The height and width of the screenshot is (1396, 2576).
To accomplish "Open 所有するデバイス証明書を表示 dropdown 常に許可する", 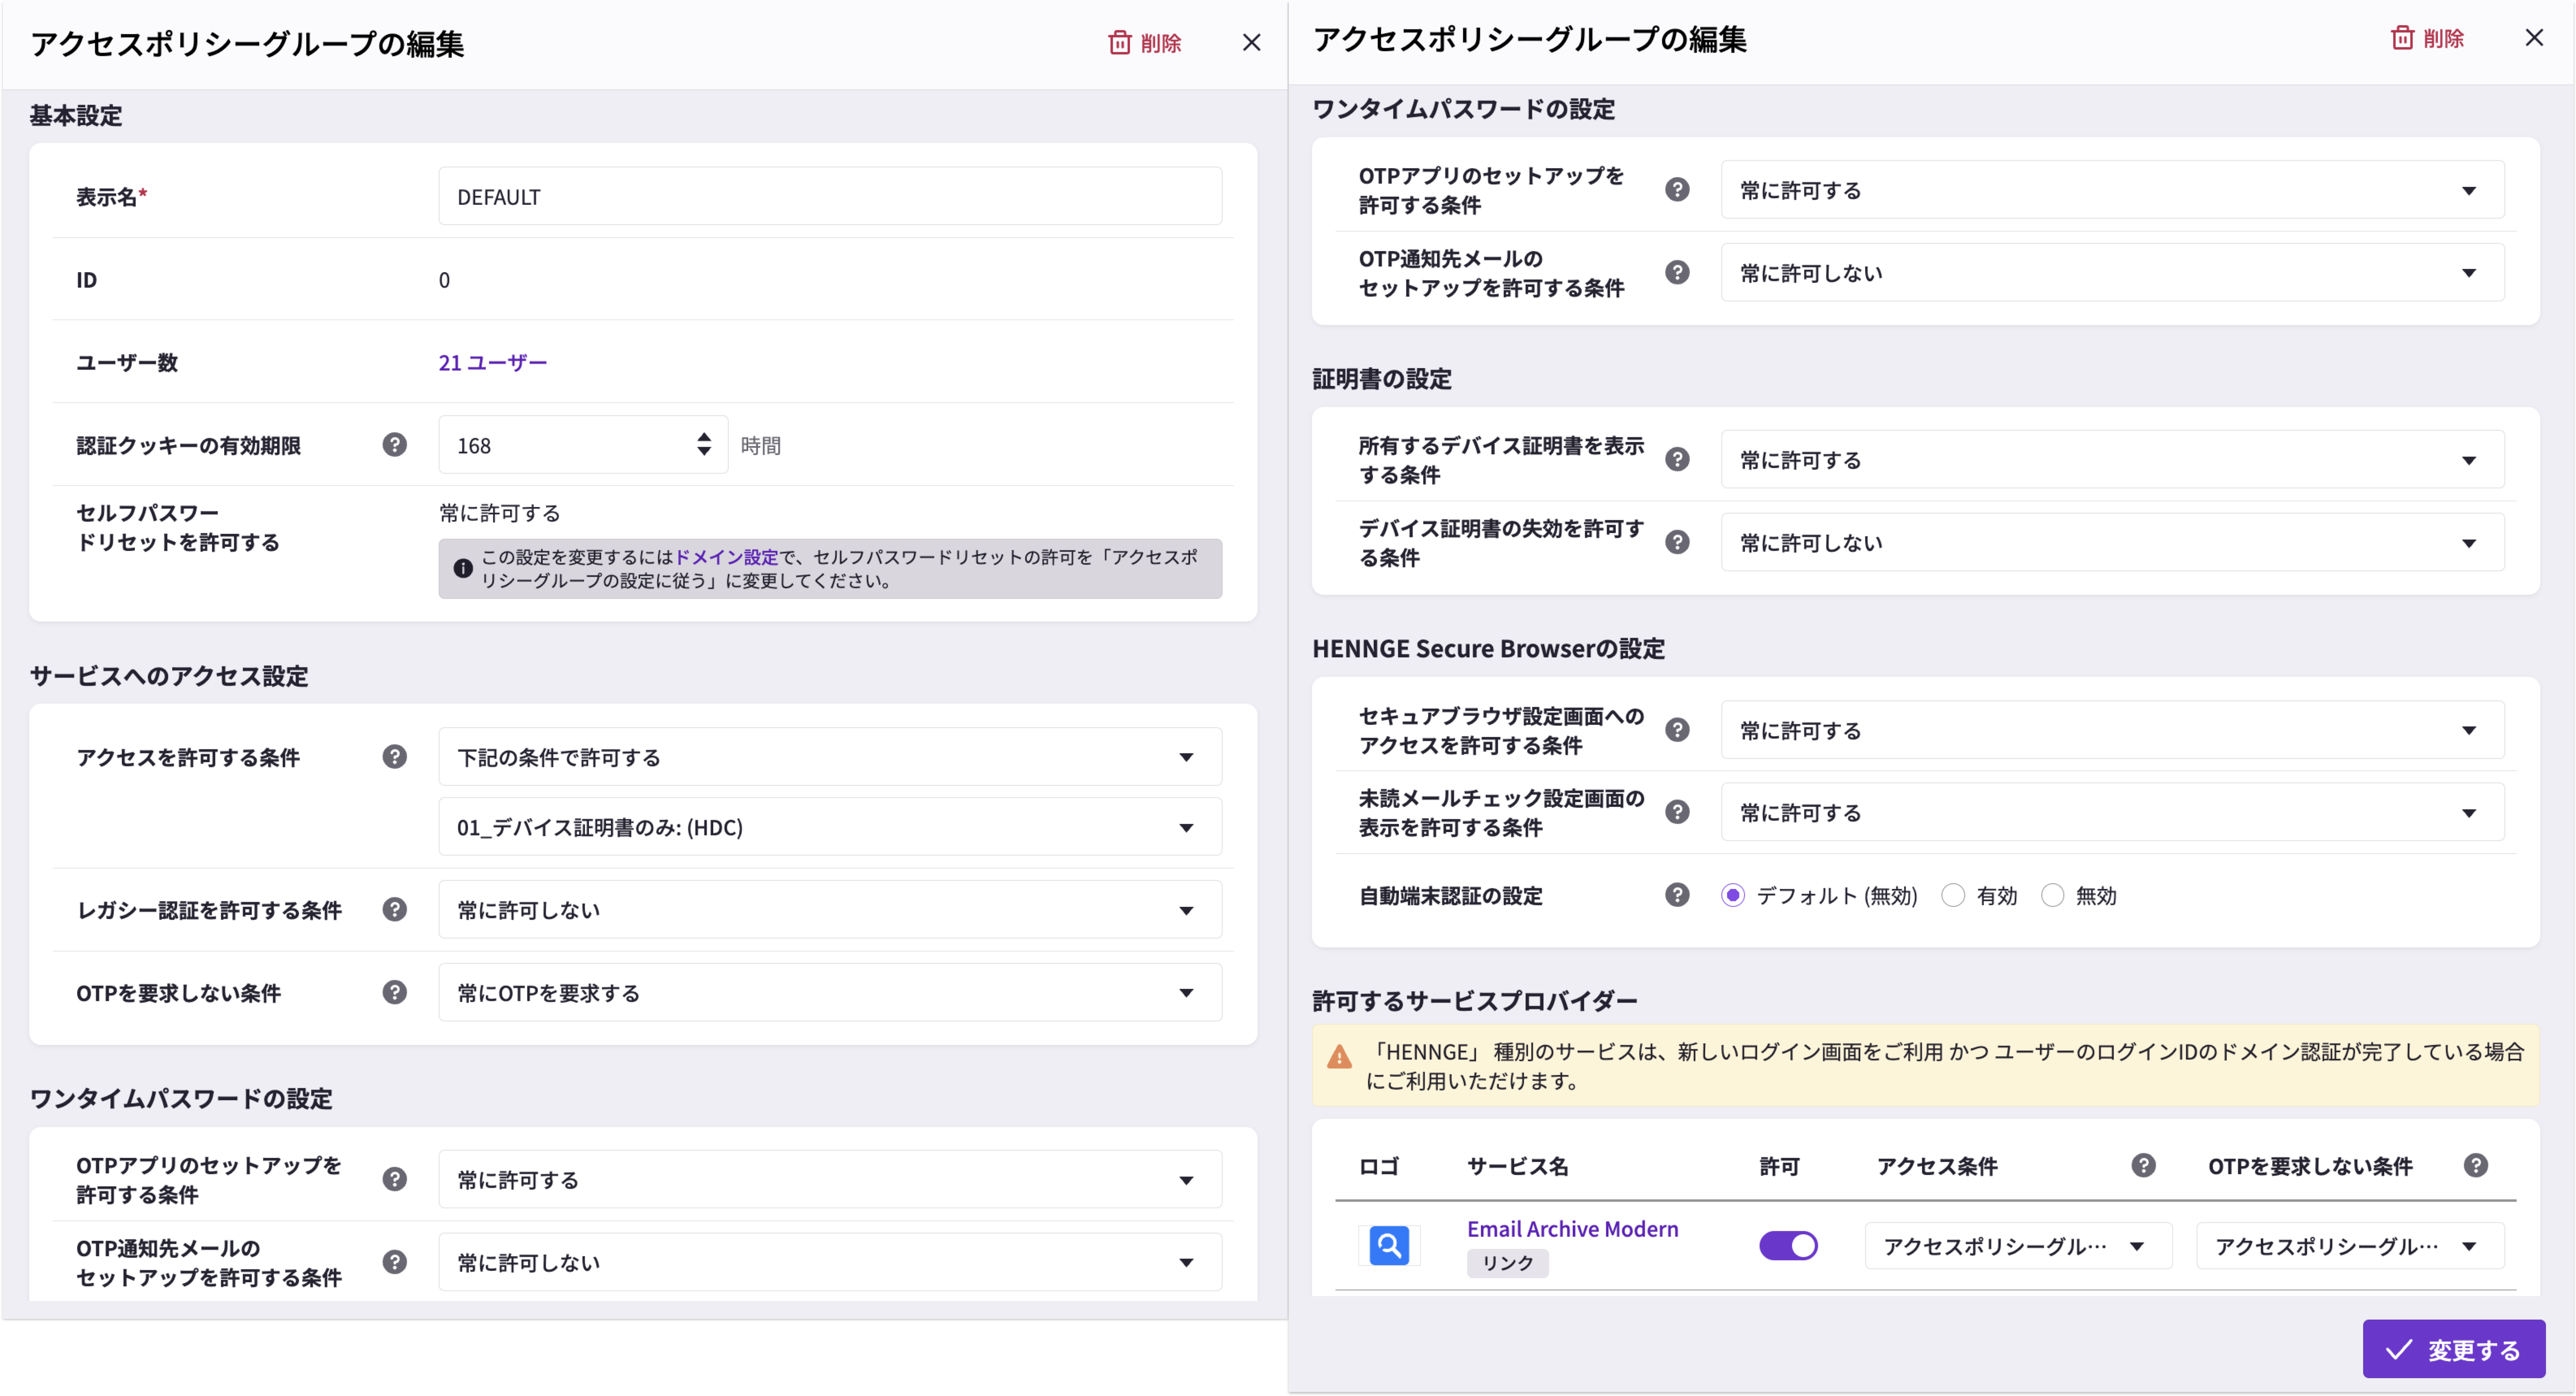I will point(2112,460).
